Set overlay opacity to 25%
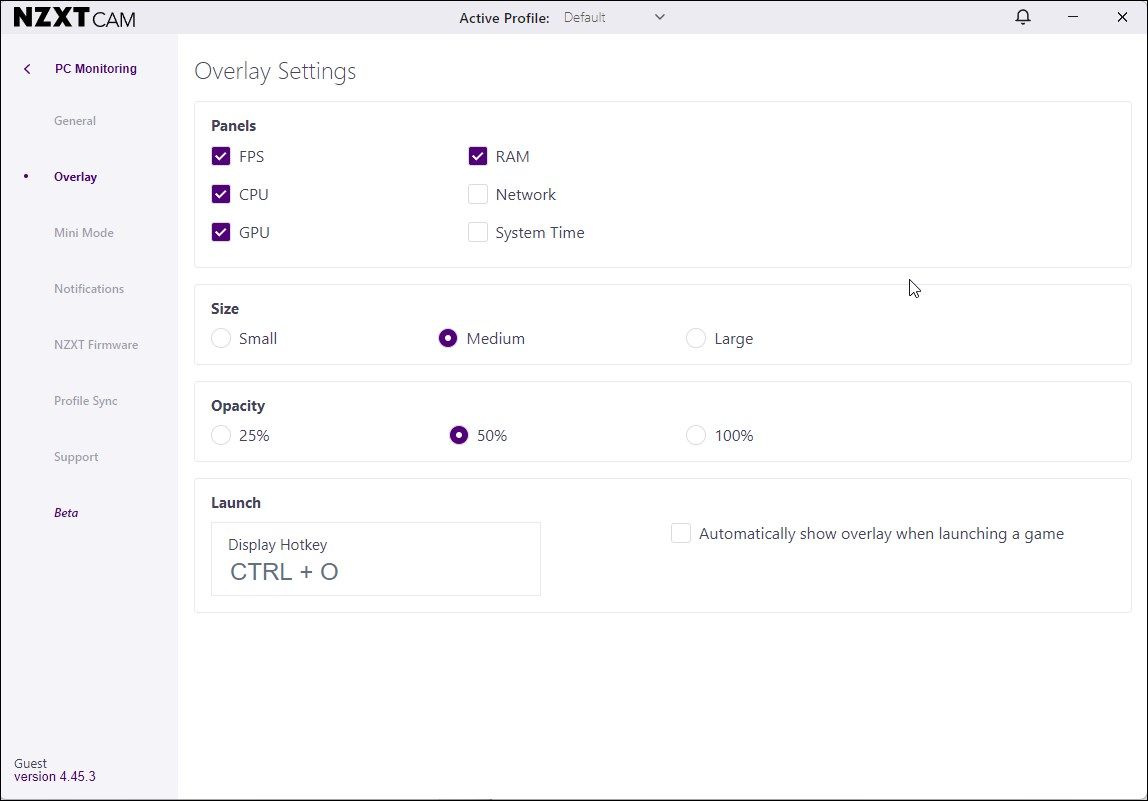The height and width of the screenshot is (801, 1148). (221, 435)
